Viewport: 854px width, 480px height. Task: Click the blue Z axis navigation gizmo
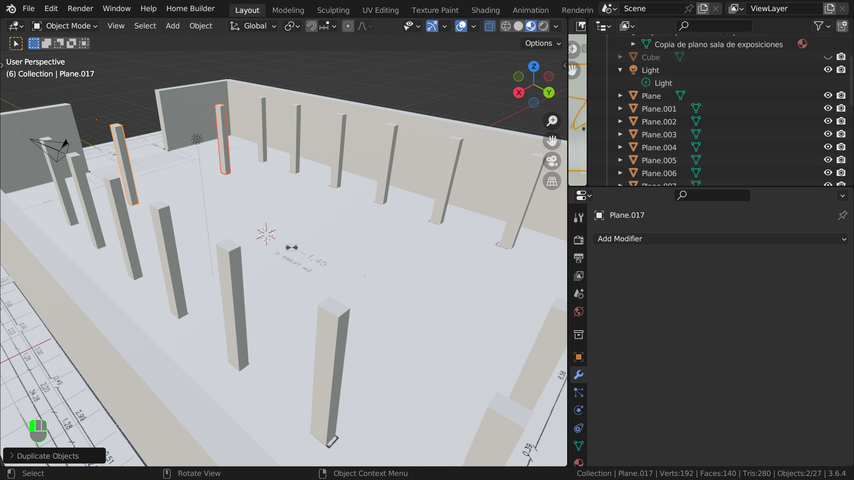click(534, 67)
